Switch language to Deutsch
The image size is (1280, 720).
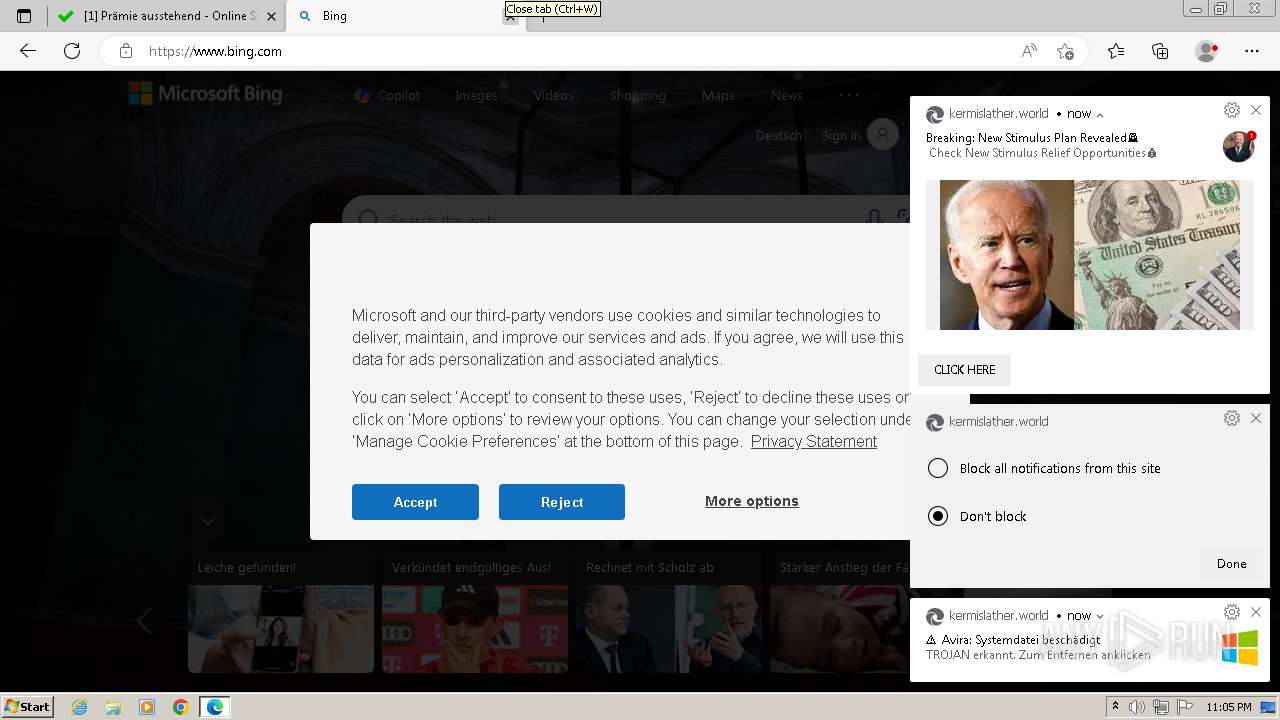(x=779, y=135)
